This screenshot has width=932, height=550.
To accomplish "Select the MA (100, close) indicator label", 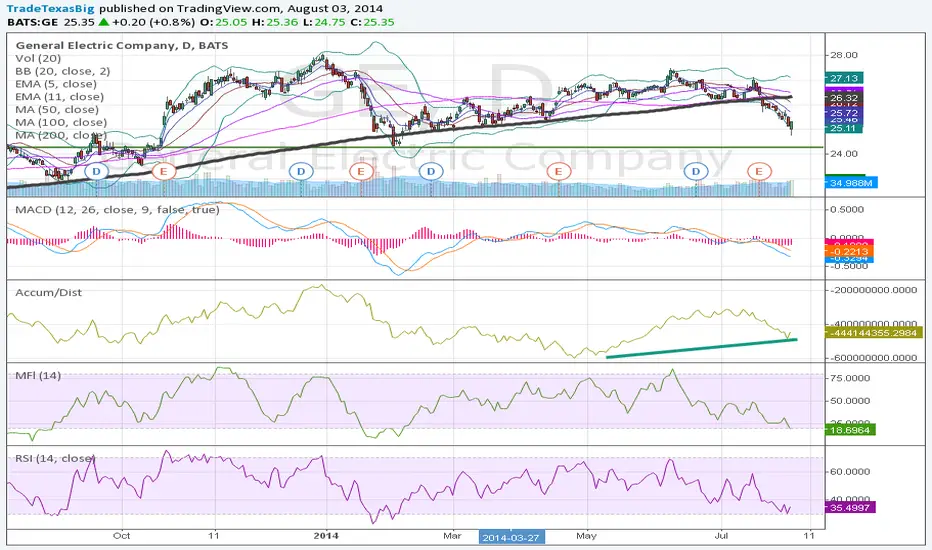I will pyautogui.click(x=61, y=122).
